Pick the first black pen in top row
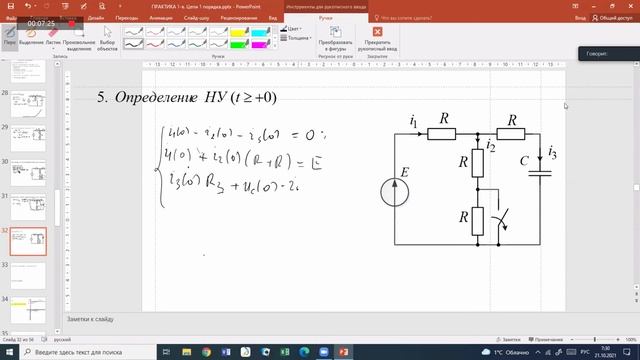This screenshot has height=360, width=640. (x=134, y=31)
